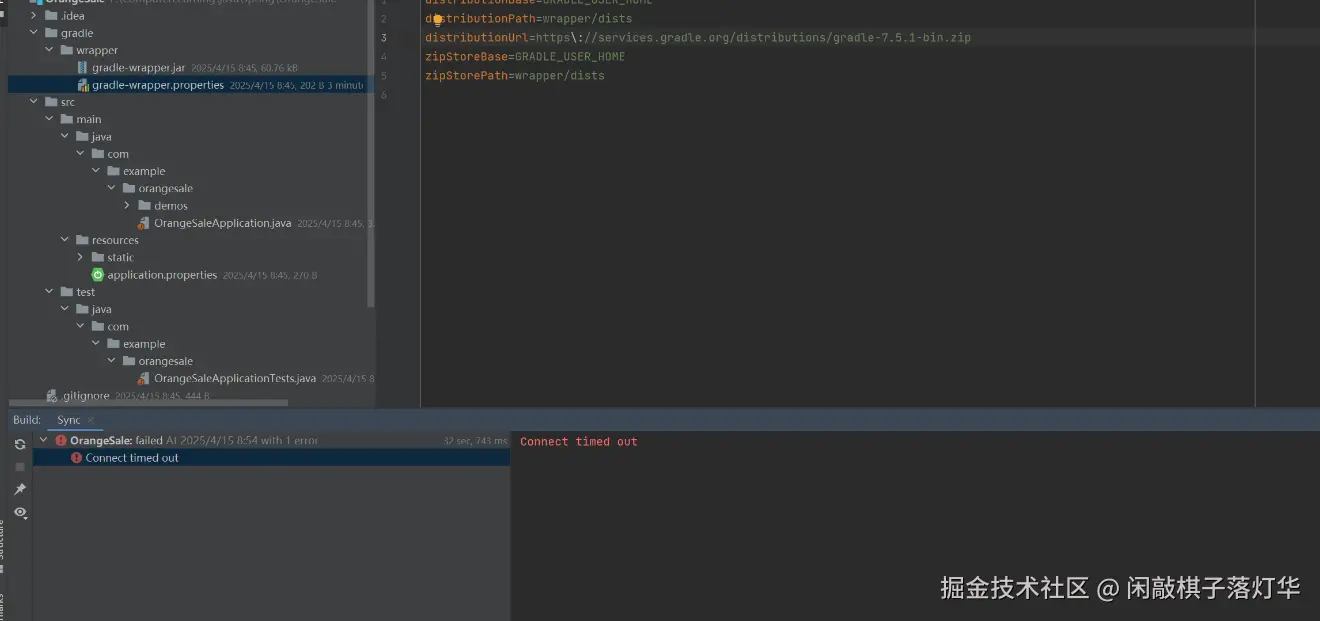The width and height of the screenshot is (1320, 621).
Task: Click the static folder icon
Action: click(x=97, y=257)
